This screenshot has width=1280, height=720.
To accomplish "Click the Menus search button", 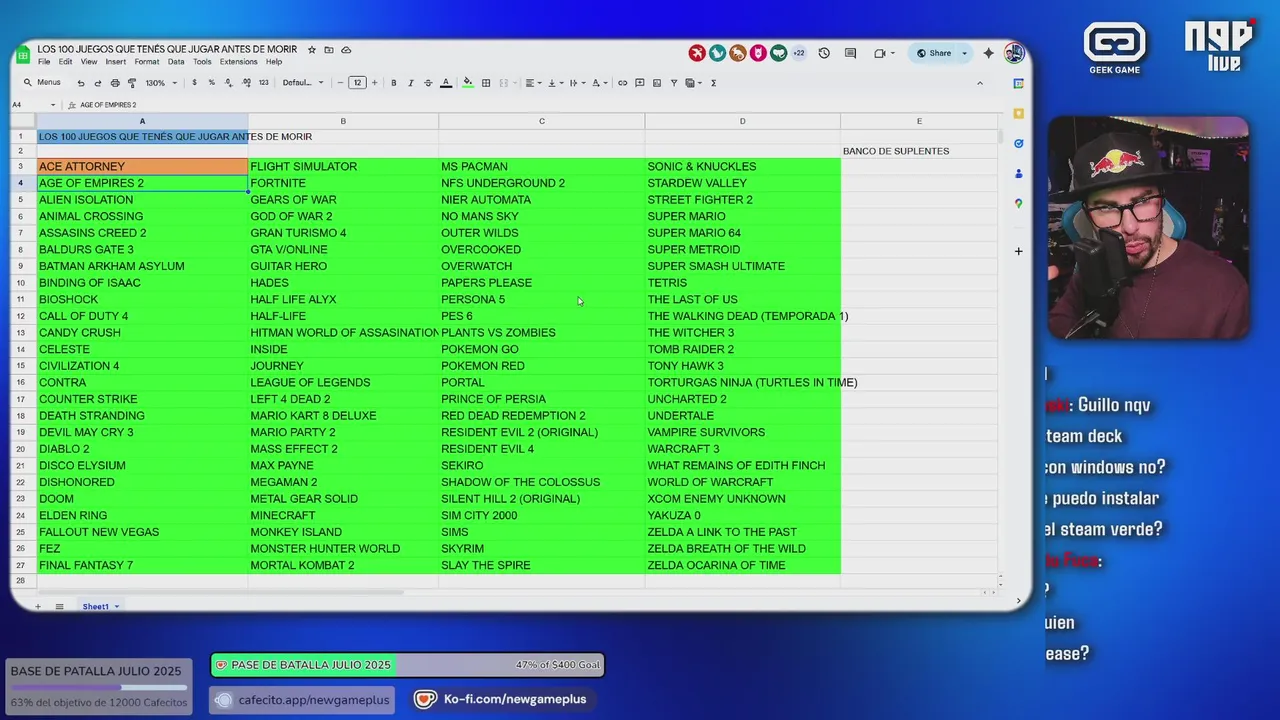I will click(42, 83).
